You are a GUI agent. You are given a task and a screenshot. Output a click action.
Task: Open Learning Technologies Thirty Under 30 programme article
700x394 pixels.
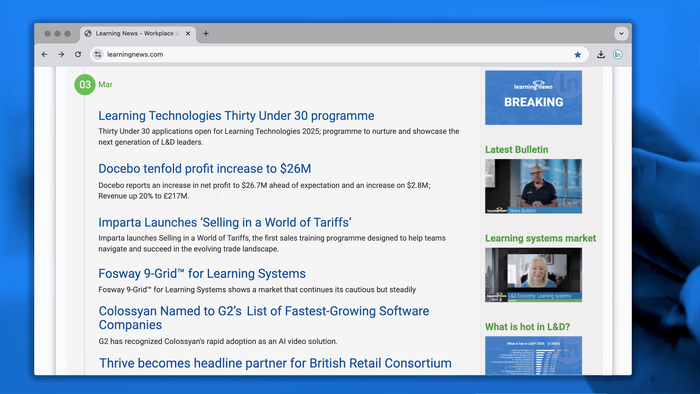tap(236, 116)
